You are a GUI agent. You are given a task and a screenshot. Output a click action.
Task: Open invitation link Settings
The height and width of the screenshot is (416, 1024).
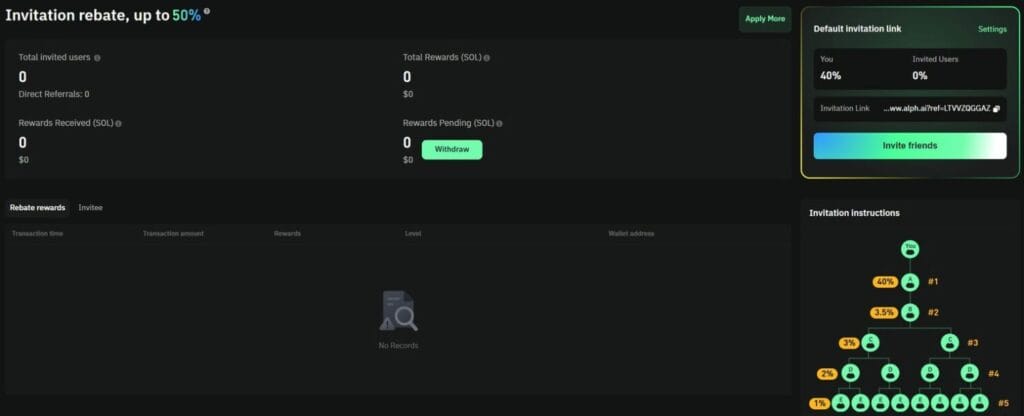coord(992,29)
